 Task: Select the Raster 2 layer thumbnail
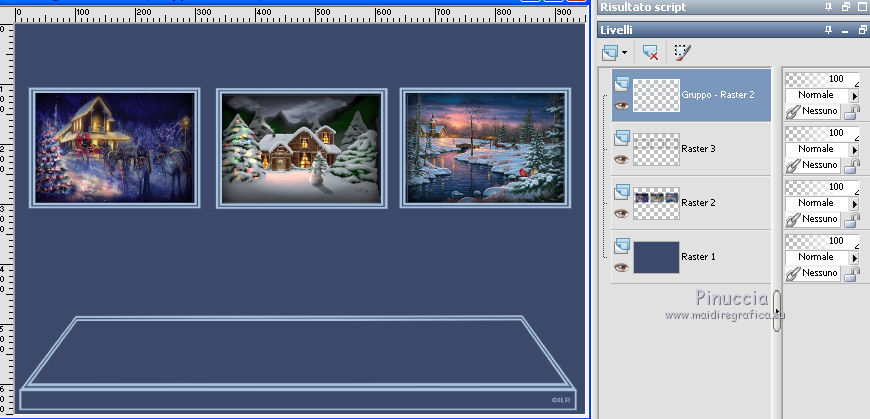coord(656,203)
